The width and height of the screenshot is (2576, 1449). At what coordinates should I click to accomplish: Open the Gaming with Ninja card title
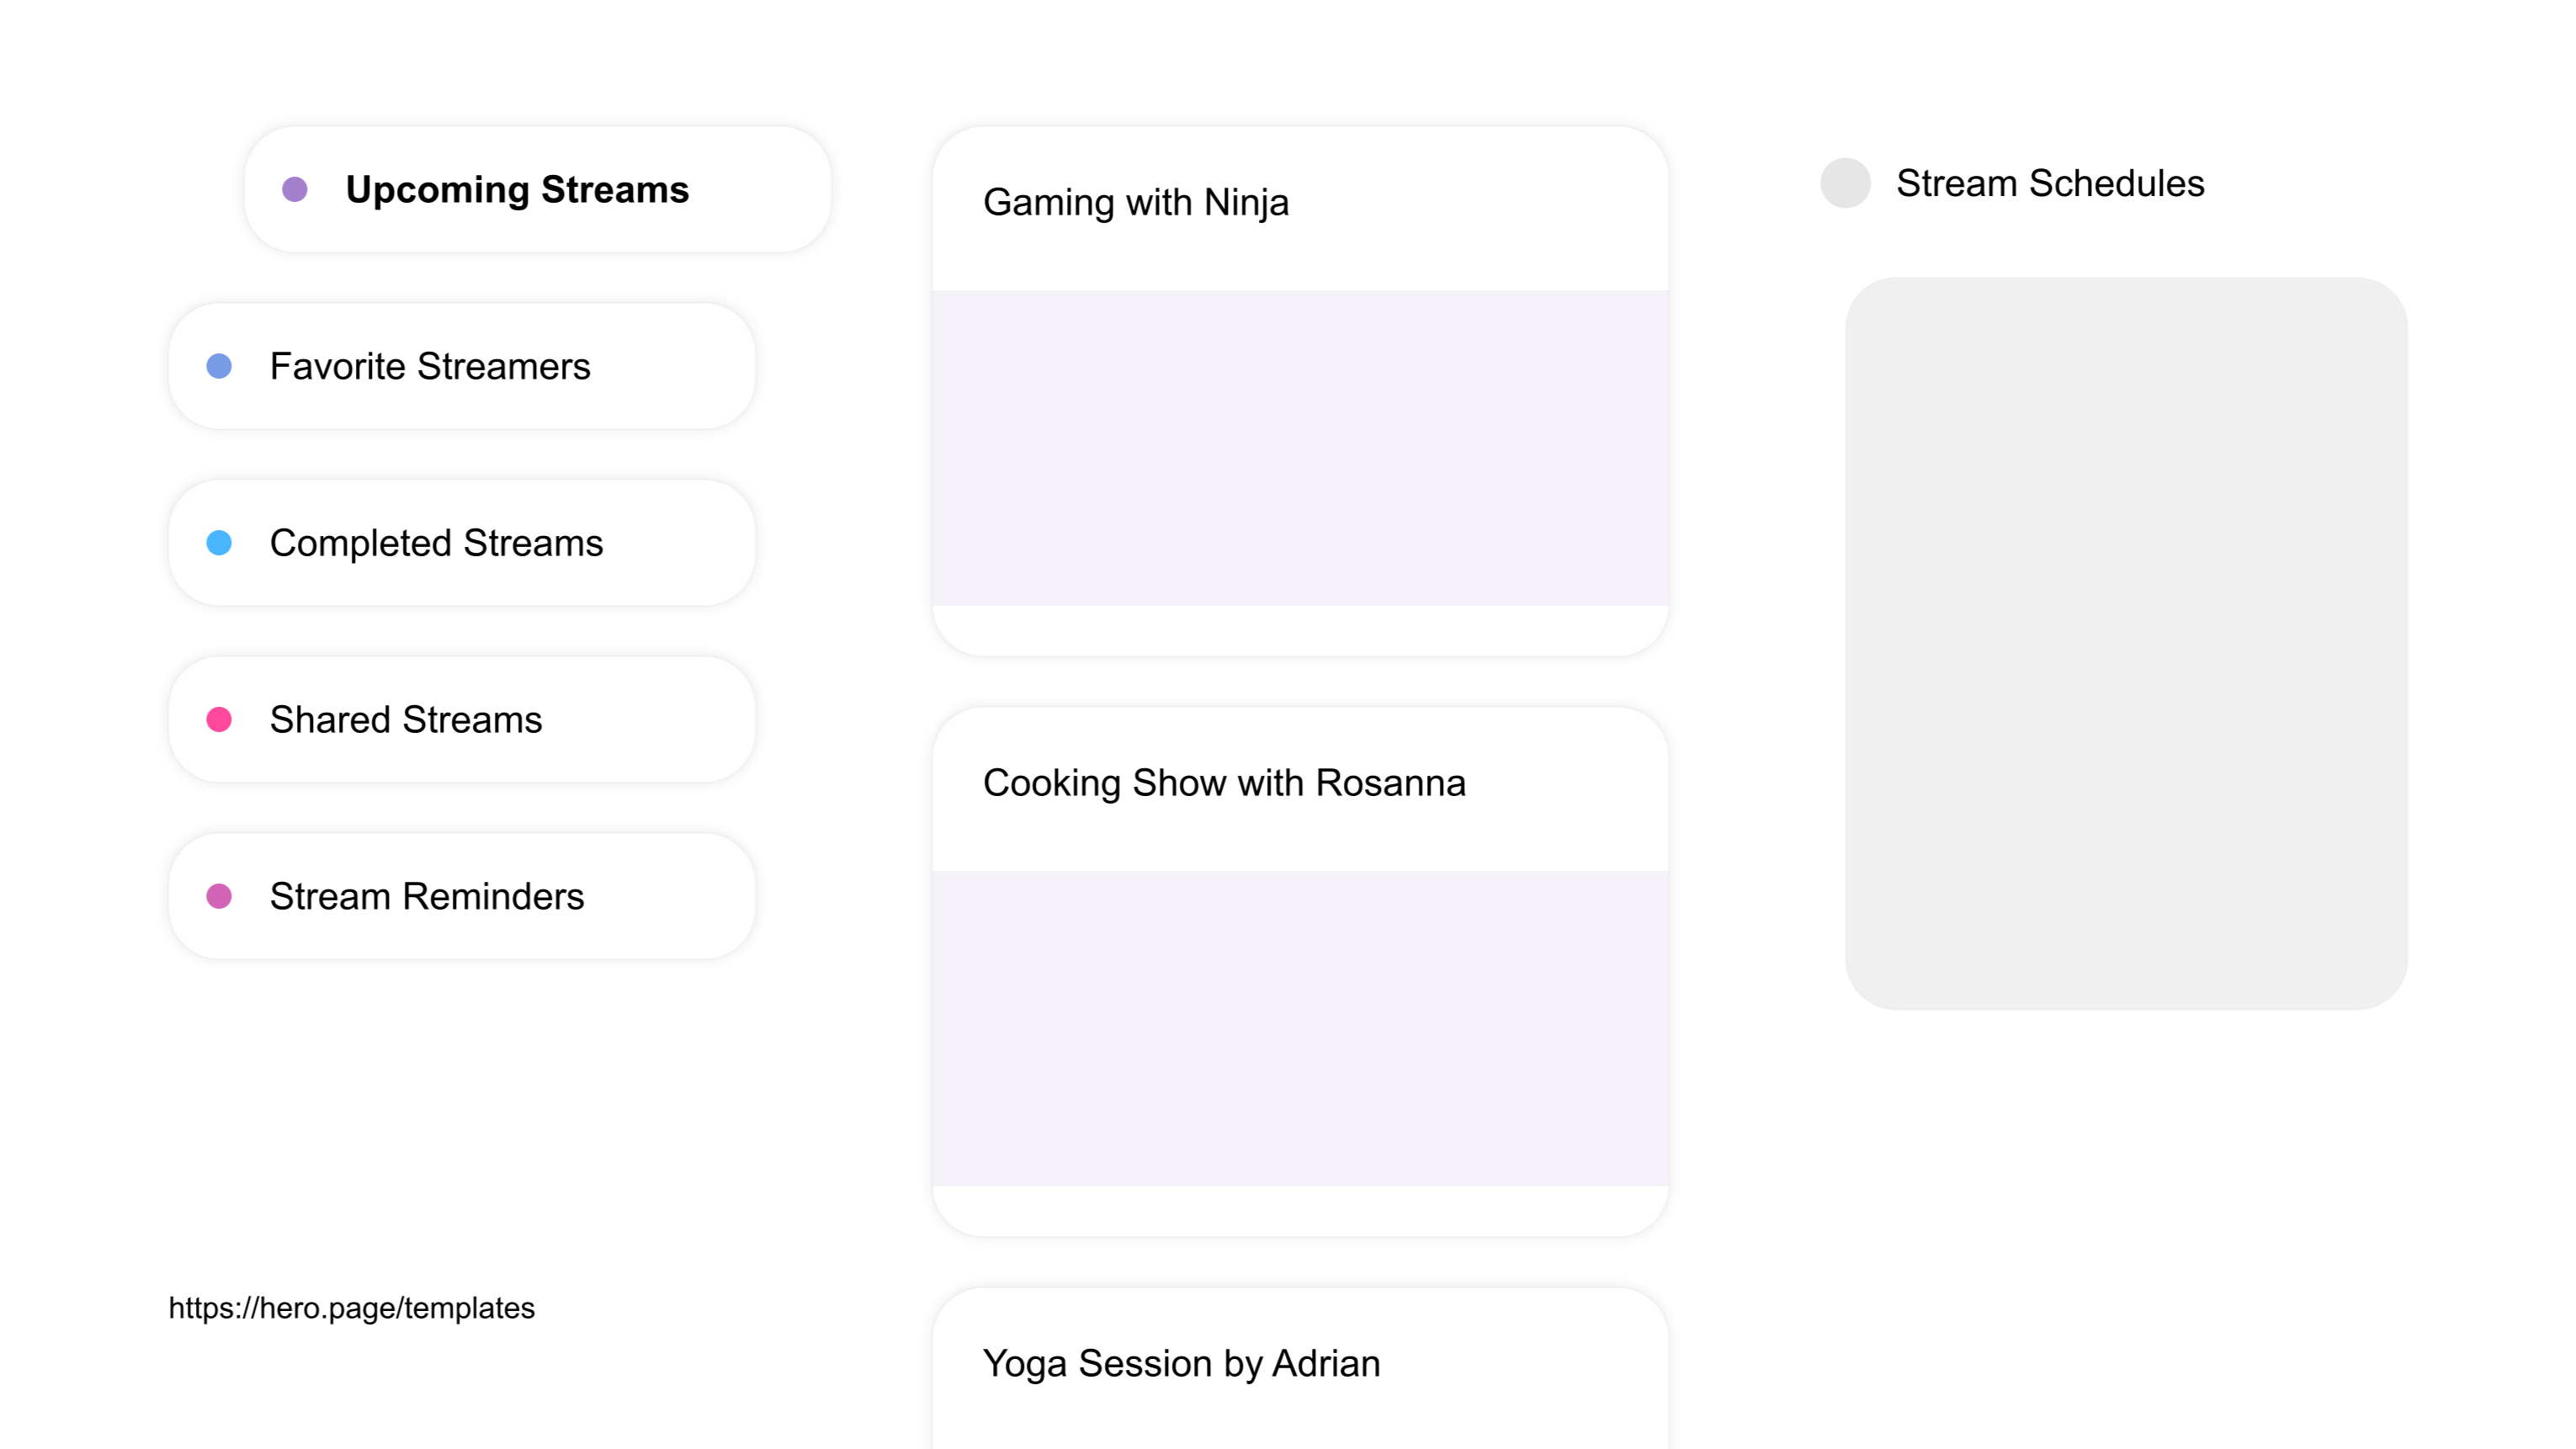click(x=1136, y=203)
